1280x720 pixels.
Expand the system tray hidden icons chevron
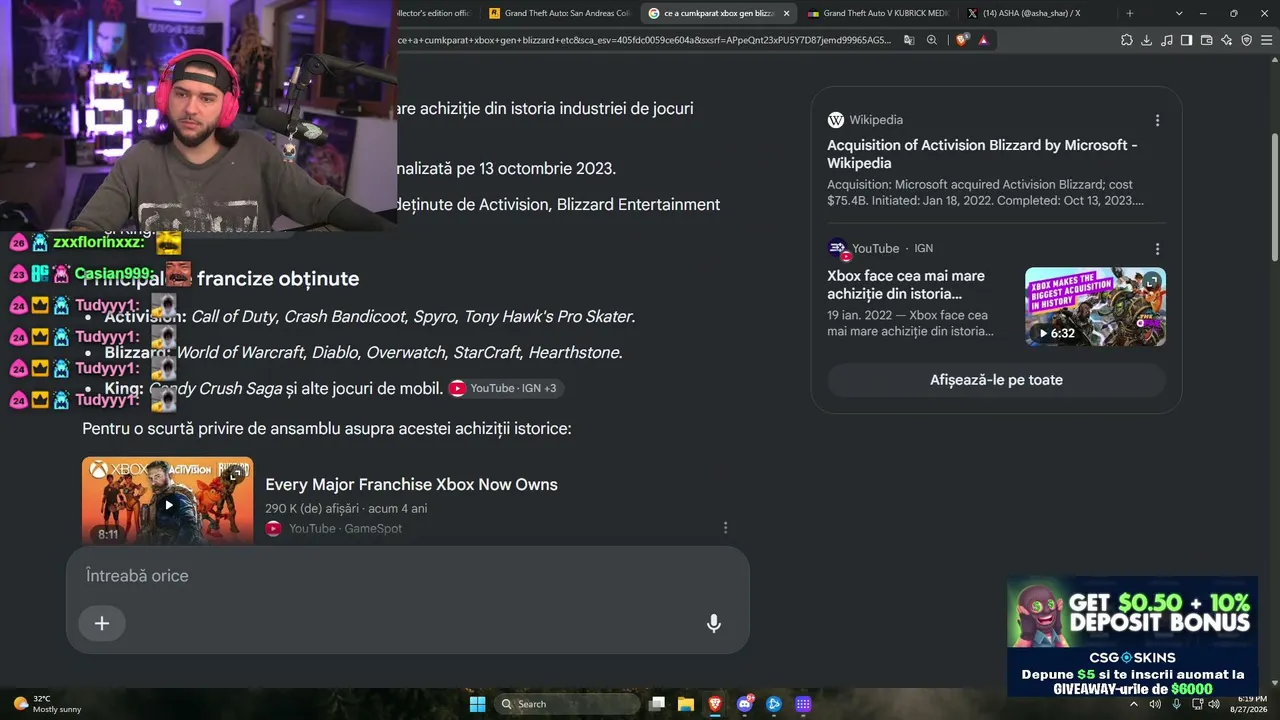(x=1134, y=704)
